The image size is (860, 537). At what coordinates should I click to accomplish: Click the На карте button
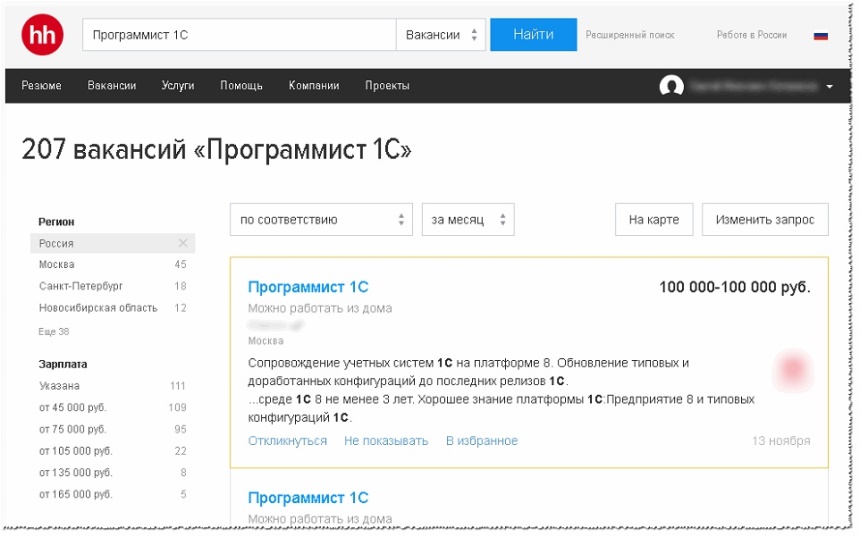(x=653, y=220)
